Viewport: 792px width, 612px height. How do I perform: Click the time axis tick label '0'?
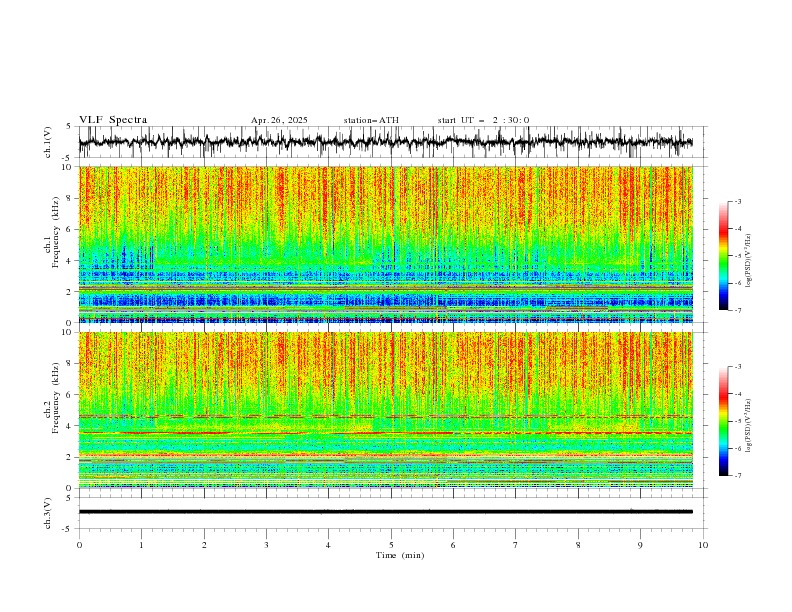point(79,545)
